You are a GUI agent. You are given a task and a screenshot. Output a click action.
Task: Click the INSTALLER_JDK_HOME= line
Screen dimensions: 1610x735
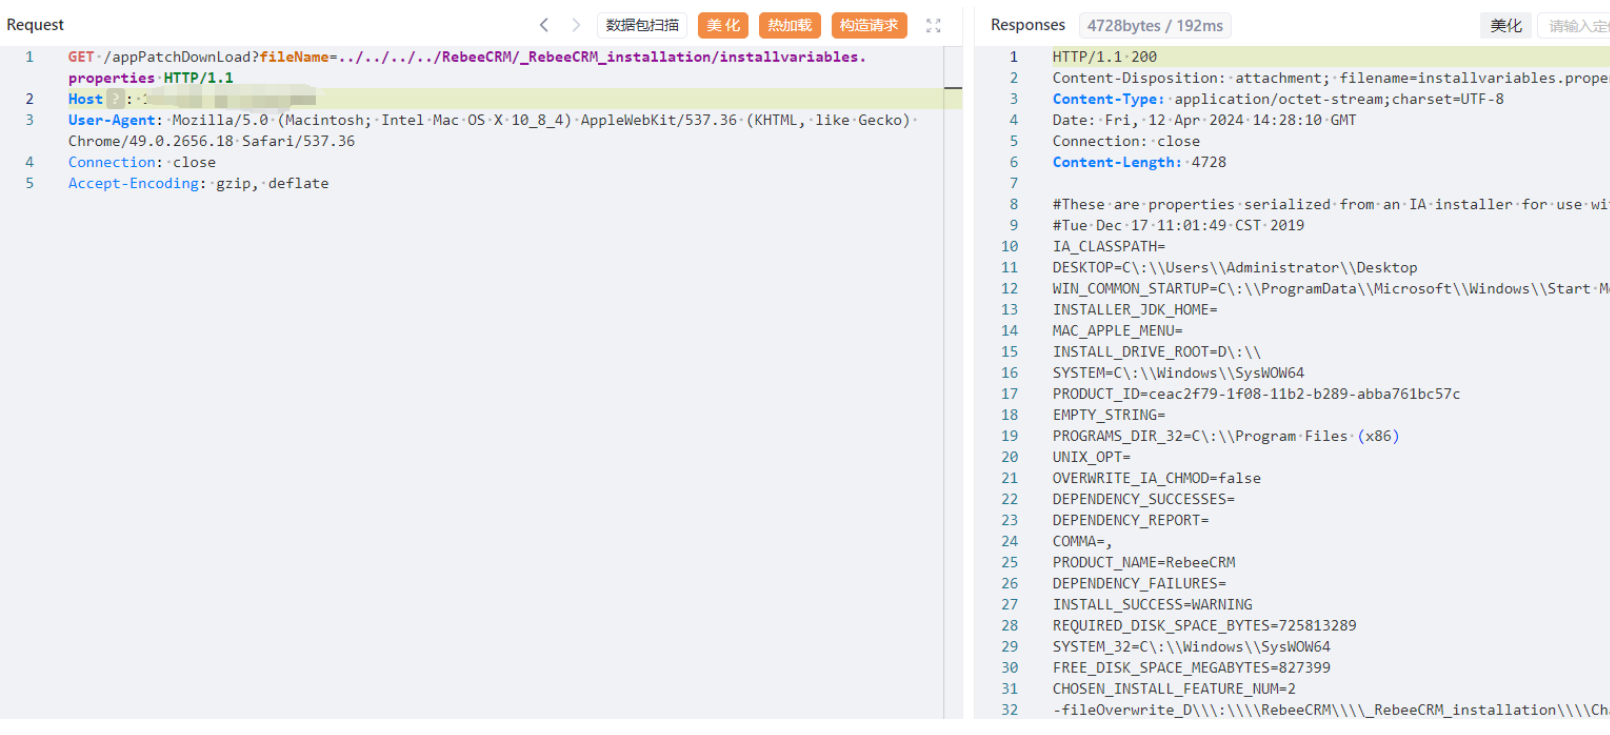click(x=1135, y=309)
